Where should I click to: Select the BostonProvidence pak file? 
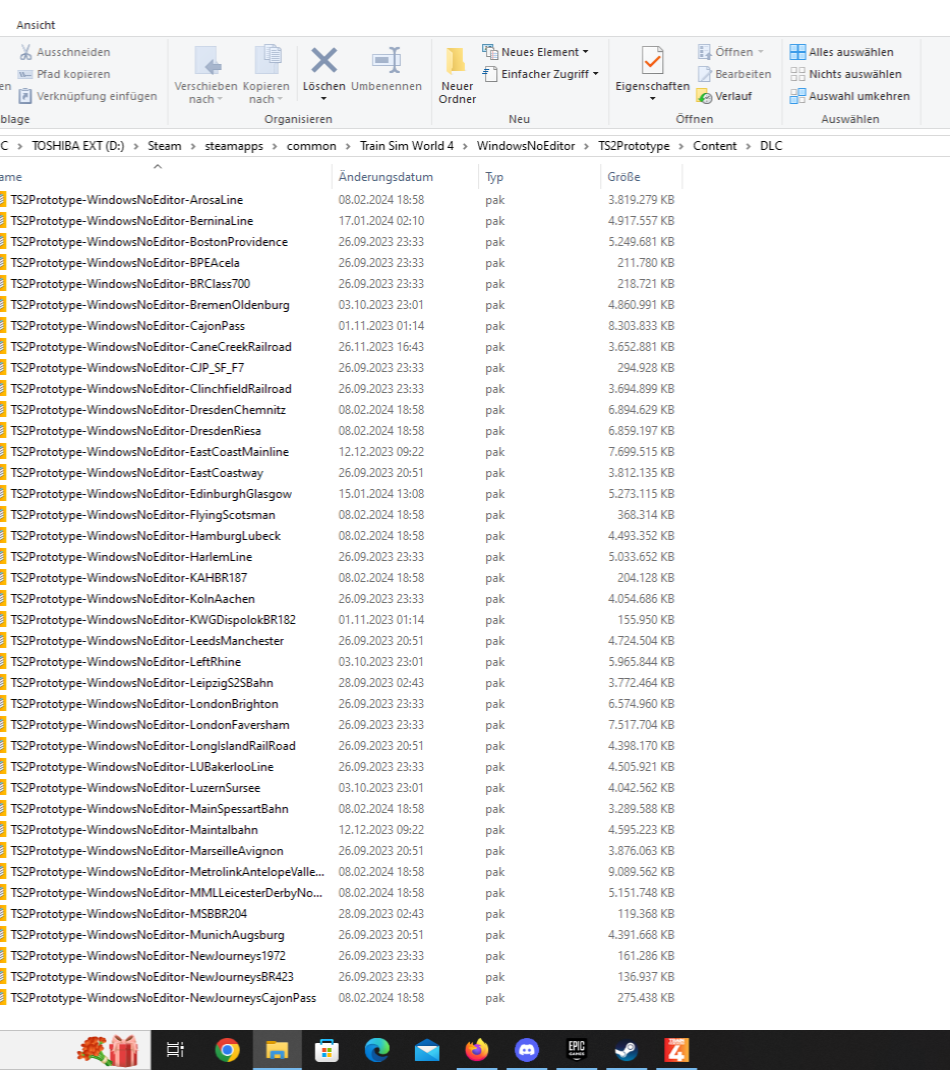(149, 242)
